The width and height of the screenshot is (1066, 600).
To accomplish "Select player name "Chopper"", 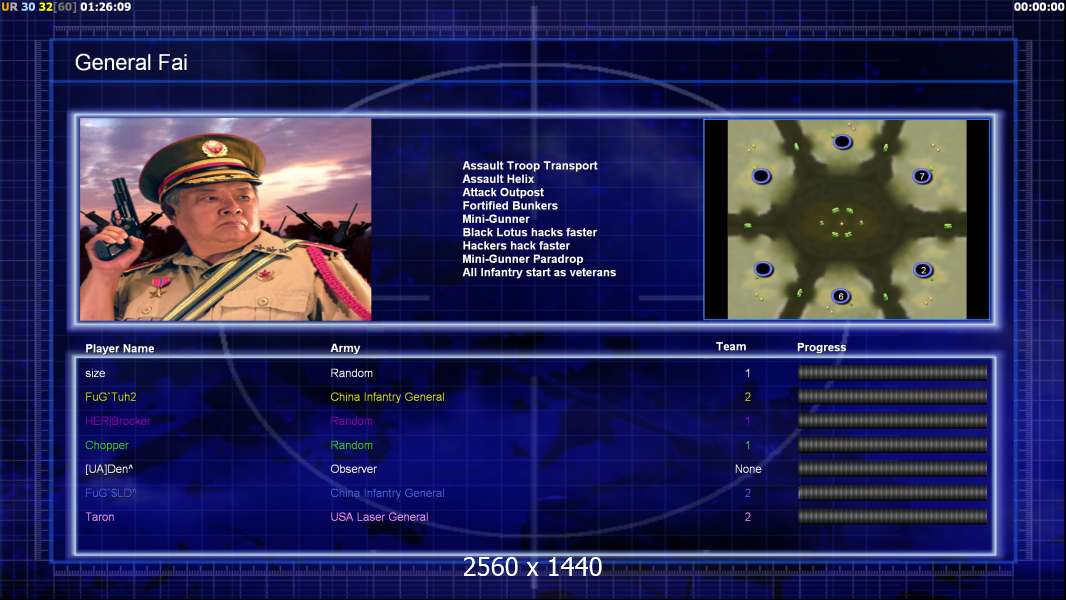I will (107, 445).
